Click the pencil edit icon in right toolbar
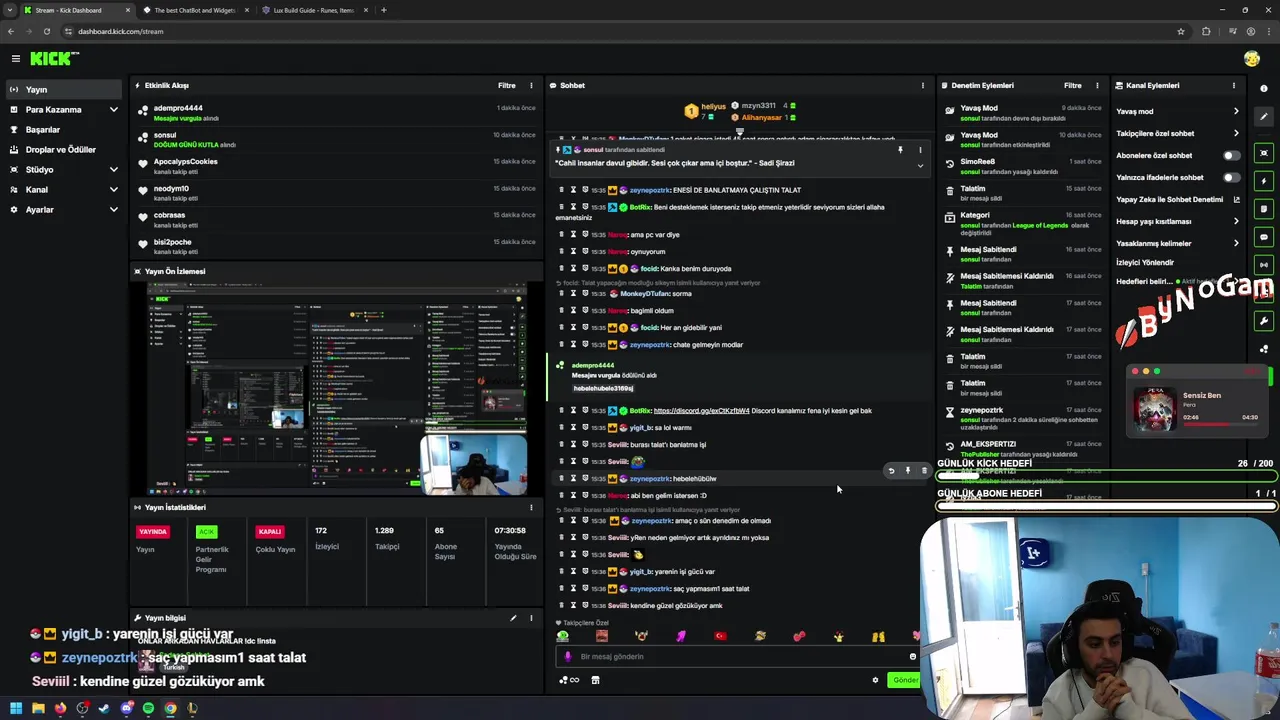This screenshot has width=1280, height=720. pyautogui.click(x=1264, y=116)
